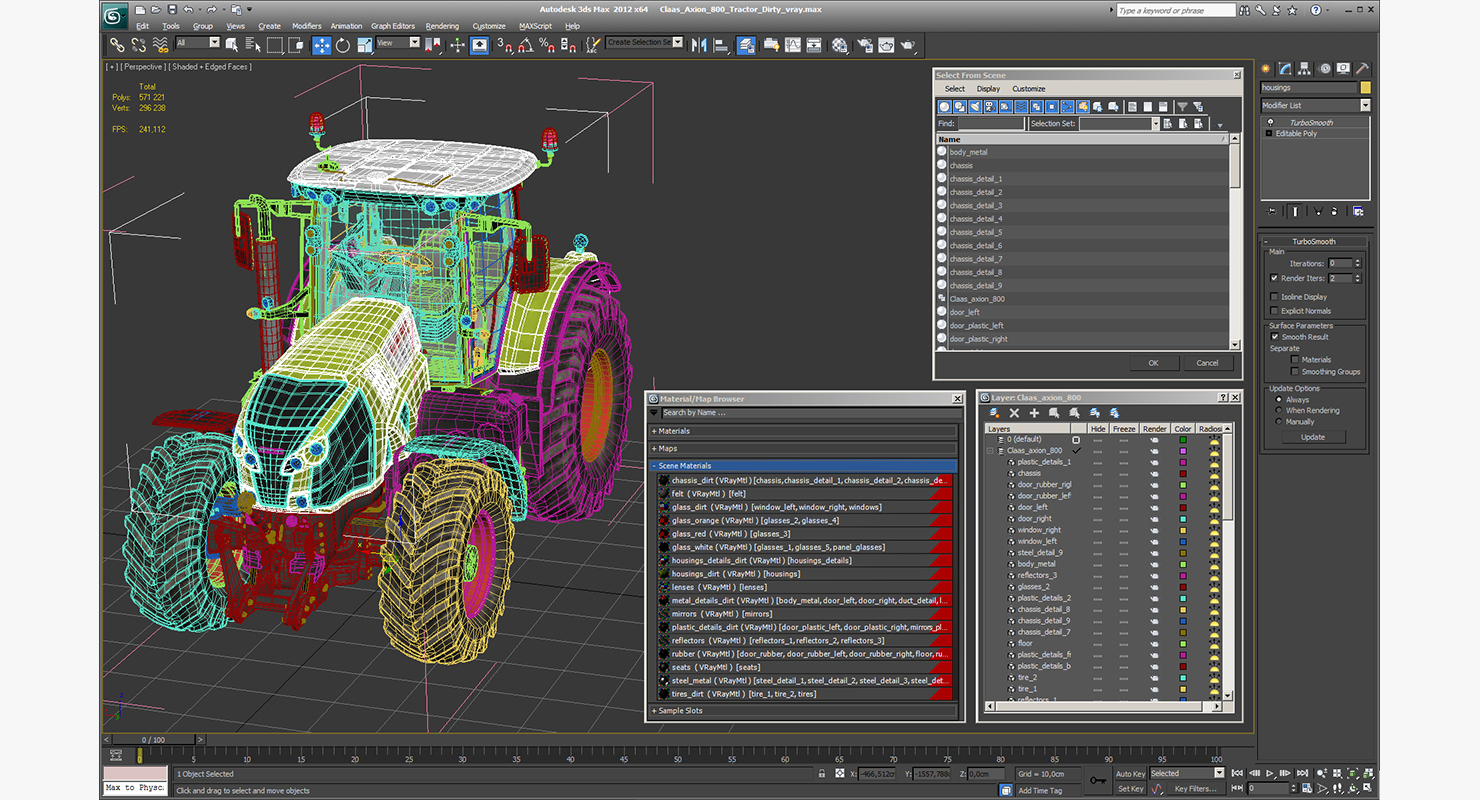Click the Render Production teapot icon
This screenshot has width=1480, height=800.
908,45
